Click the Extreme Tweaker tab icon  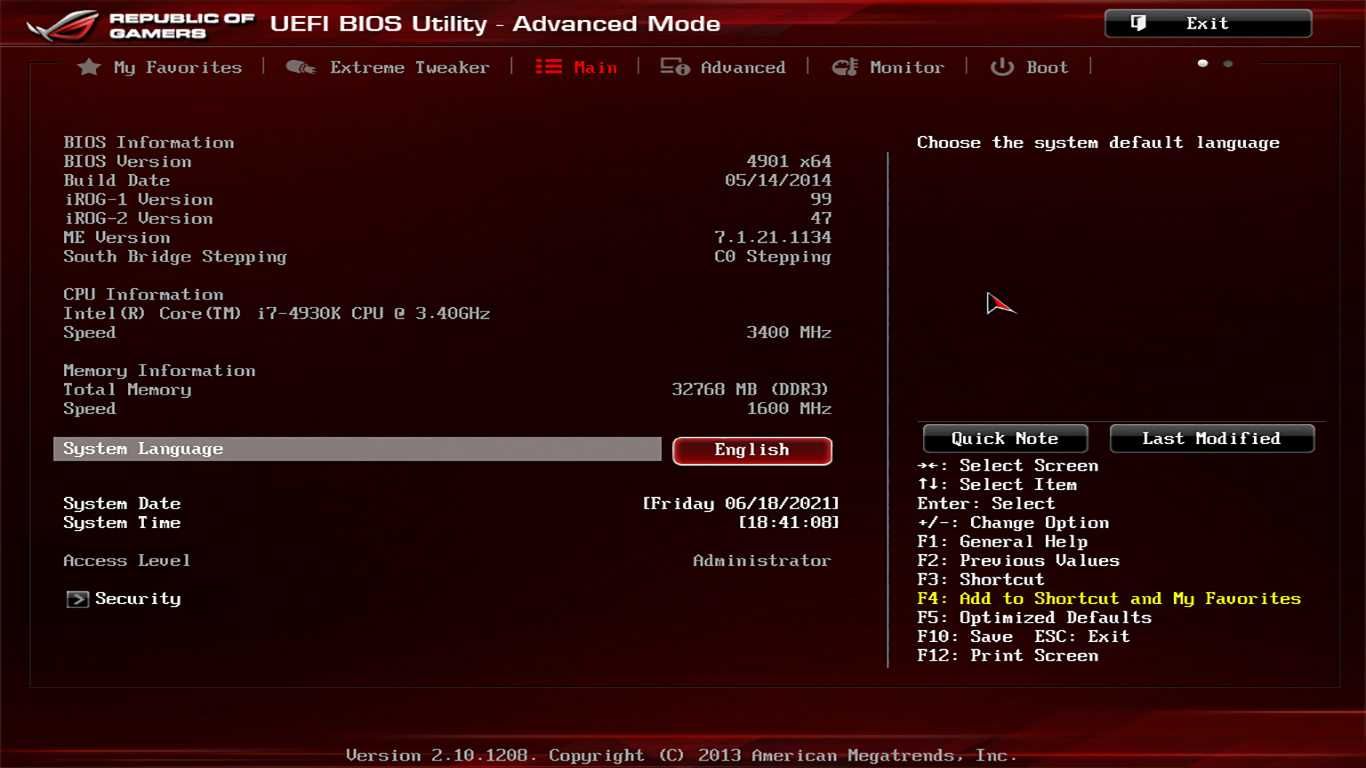pos(301,67)
